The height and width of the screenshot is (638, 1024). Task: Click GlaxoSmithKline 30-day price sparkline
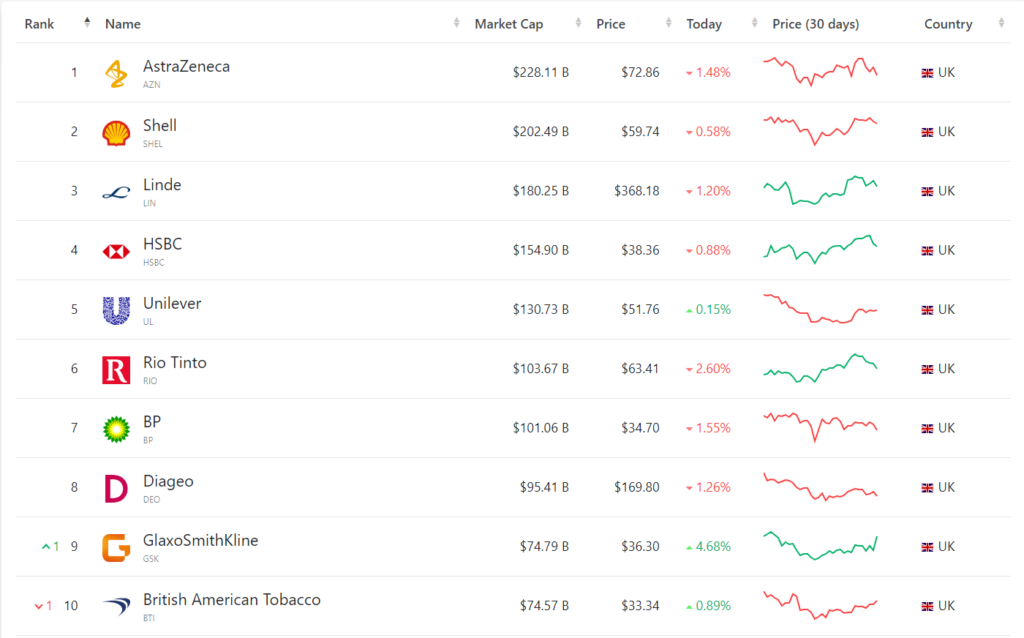pos(820,546)
